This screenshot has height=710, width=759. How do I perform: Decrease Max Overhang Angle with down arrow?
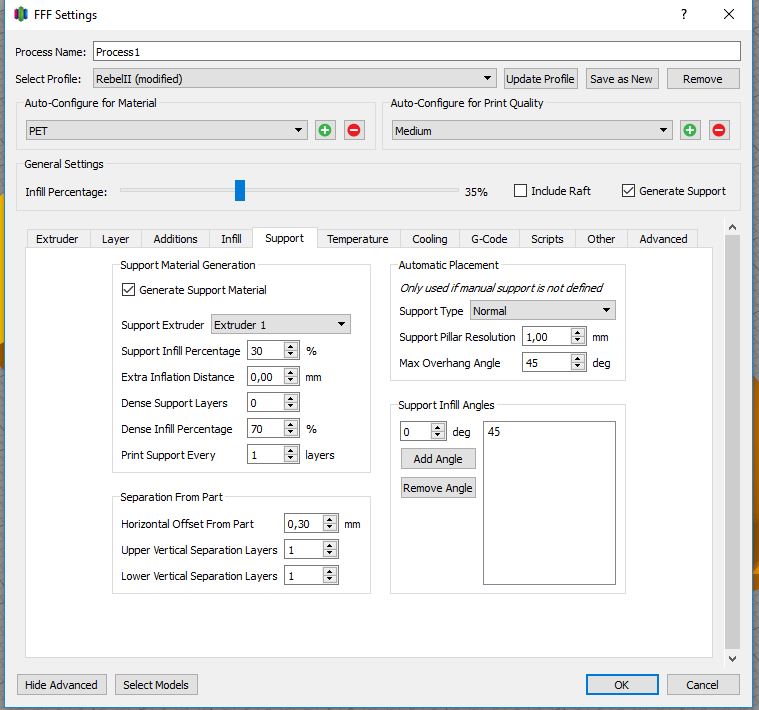click(579, 367)
